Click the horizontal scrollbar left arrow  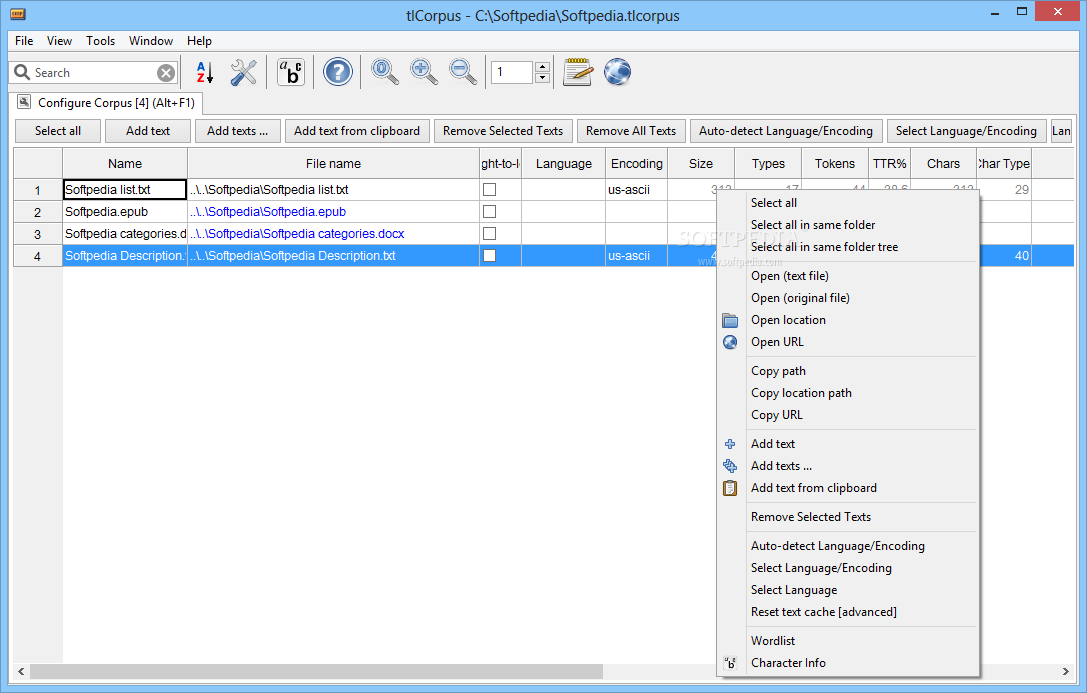pos(21,672)
